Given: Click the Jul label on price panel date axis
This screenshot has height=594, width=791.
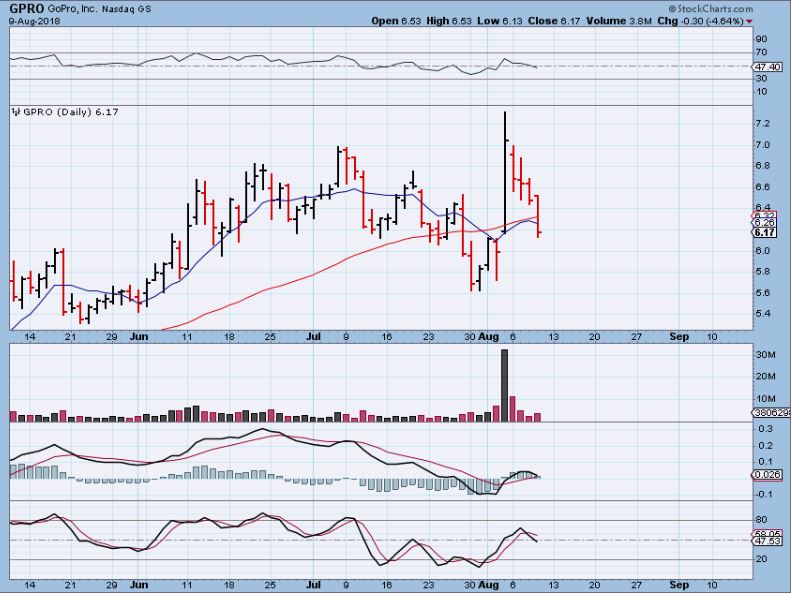Looking at the screenshot, I should [x=313, y=337].
